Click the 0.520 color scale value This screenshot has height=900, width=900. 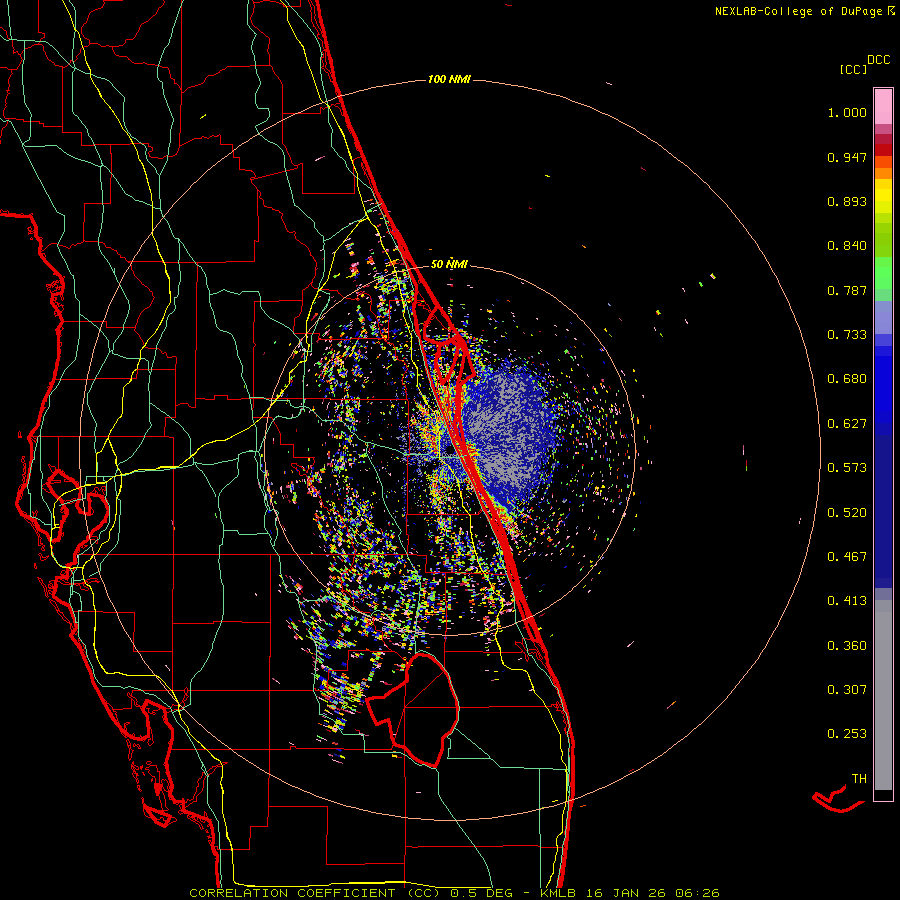847,513
